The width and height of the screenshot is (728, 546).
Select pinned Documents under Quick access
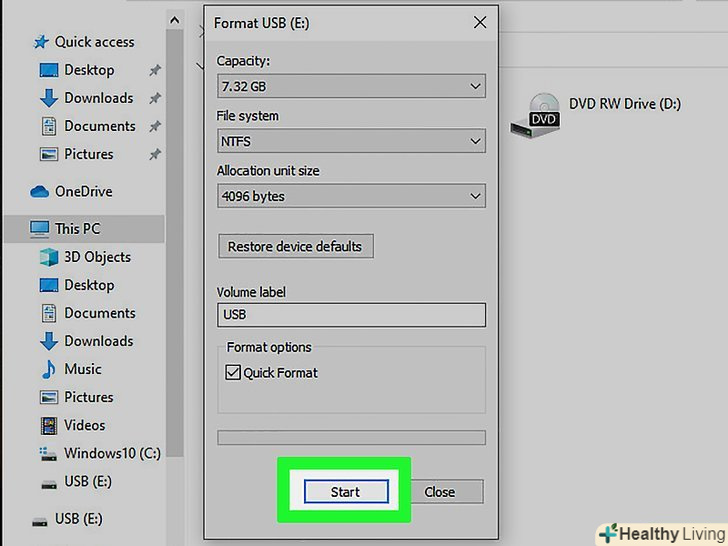coord(88,126)
